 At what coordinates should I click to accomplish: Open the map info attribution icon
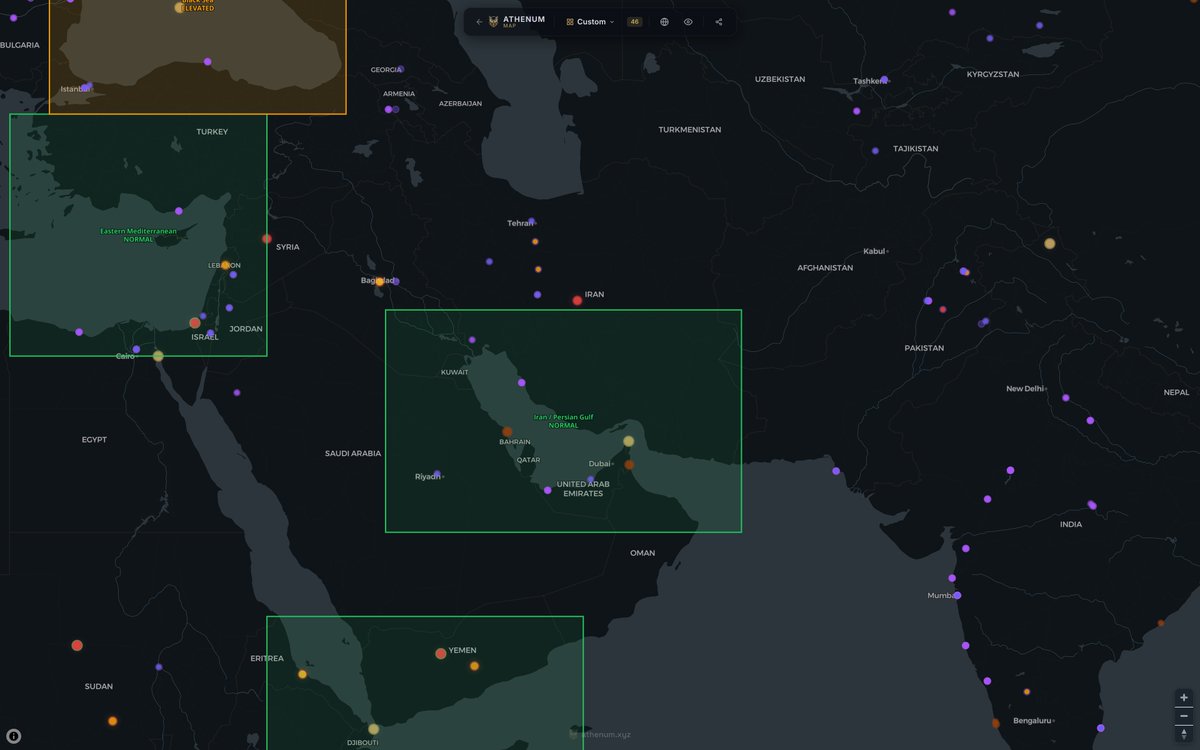[x=14, y=736]
